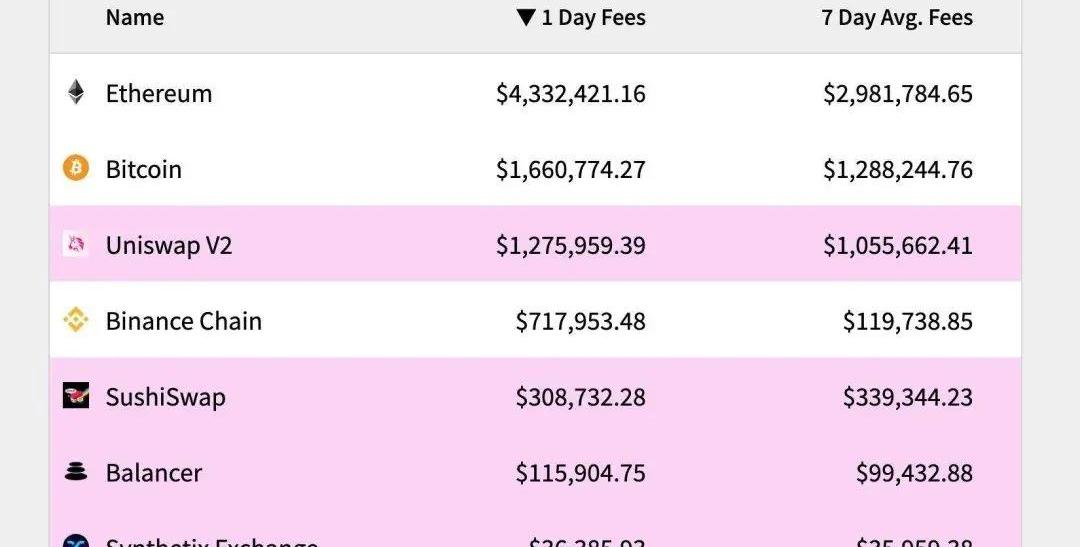The image size is (1080, 547).
Task: Open the Binance Chain name link
Action: 184,321
